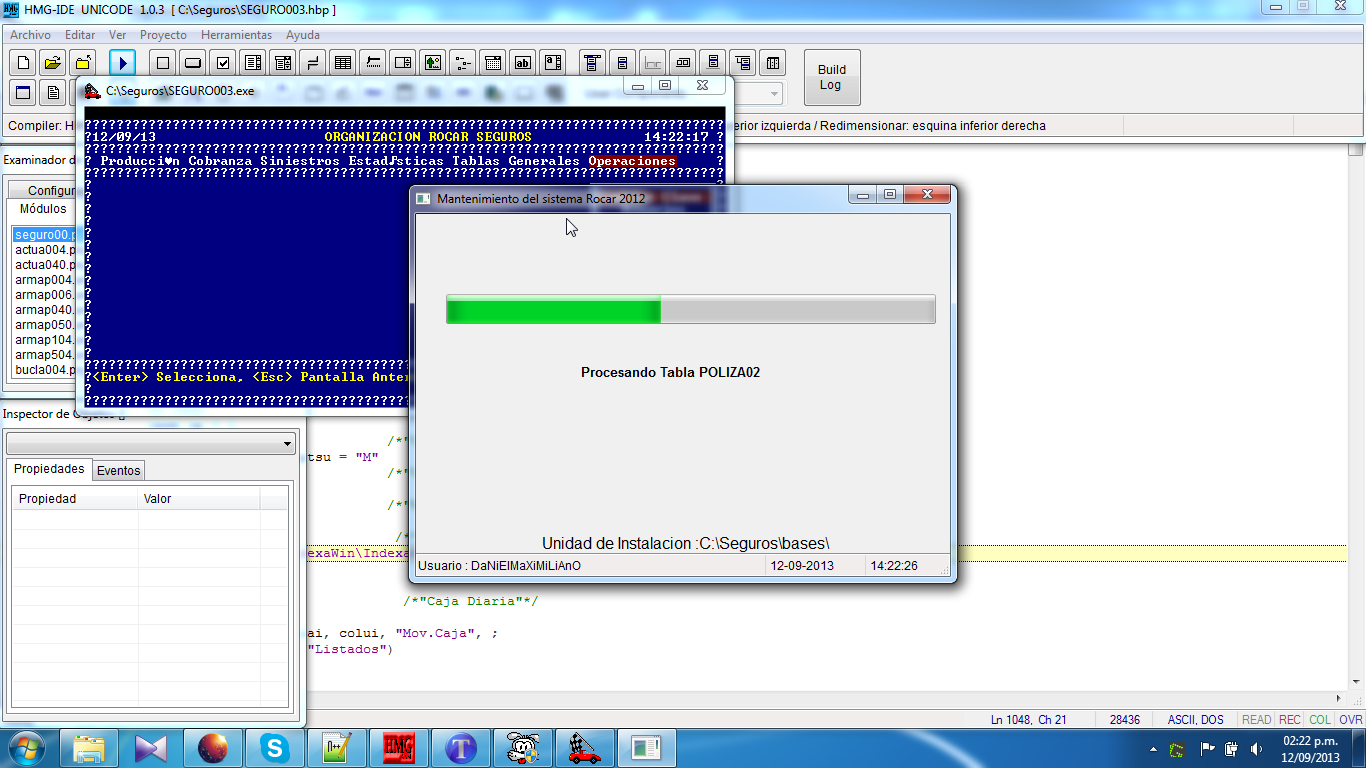1366x768 pixels.
Task: Switch to the Propiedades tab
Action: [x=49, y=470]
